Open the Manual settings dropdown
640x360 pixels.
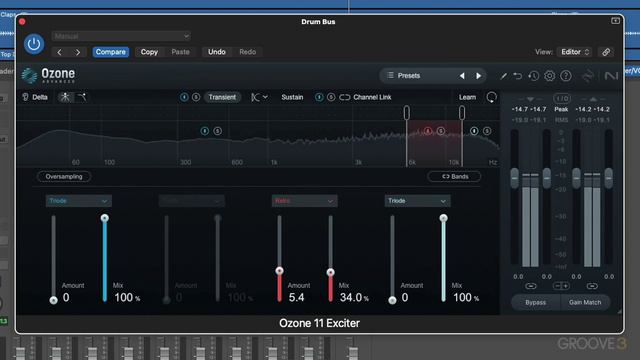121,36
